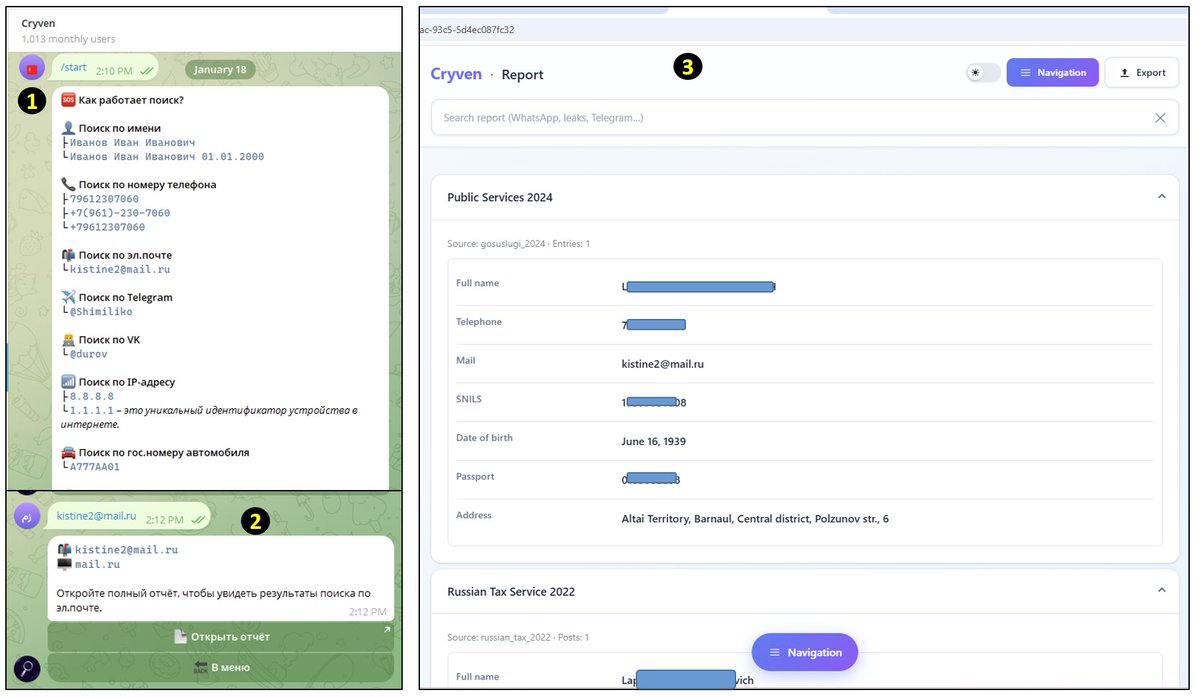Click the Source: gosuslugi_2024 entry line
1199x698 pixels.
tap(518, 244)
